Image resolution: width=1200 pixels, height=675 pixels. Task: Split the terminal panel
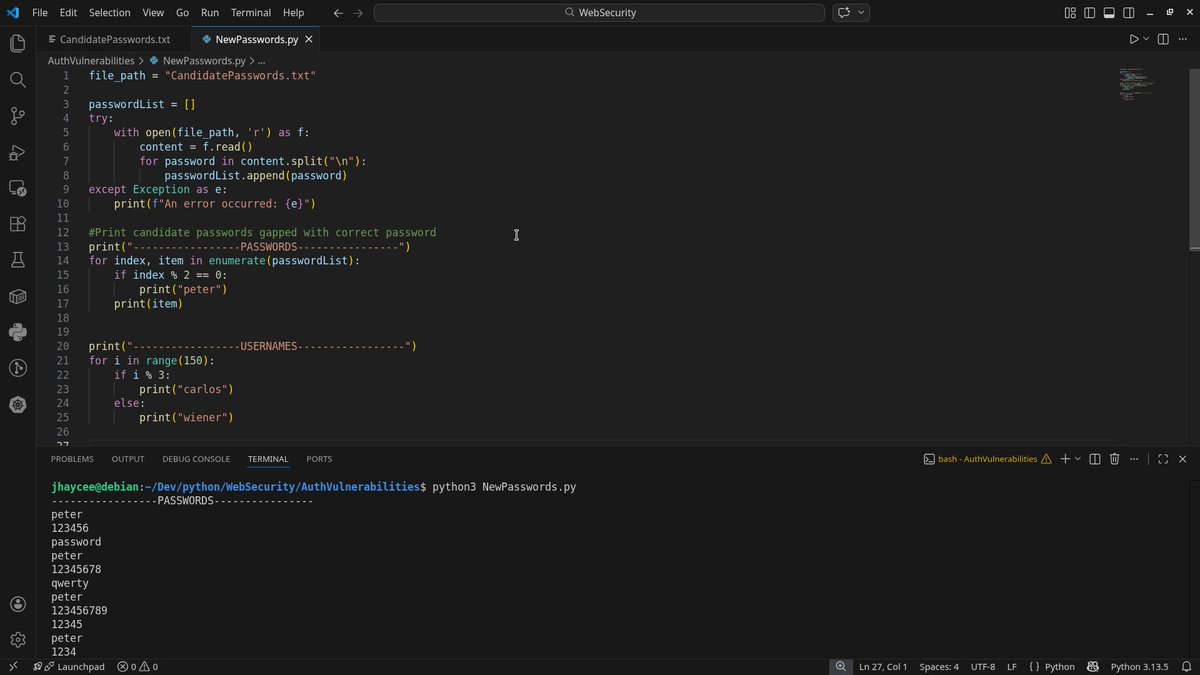[1095, 459]
